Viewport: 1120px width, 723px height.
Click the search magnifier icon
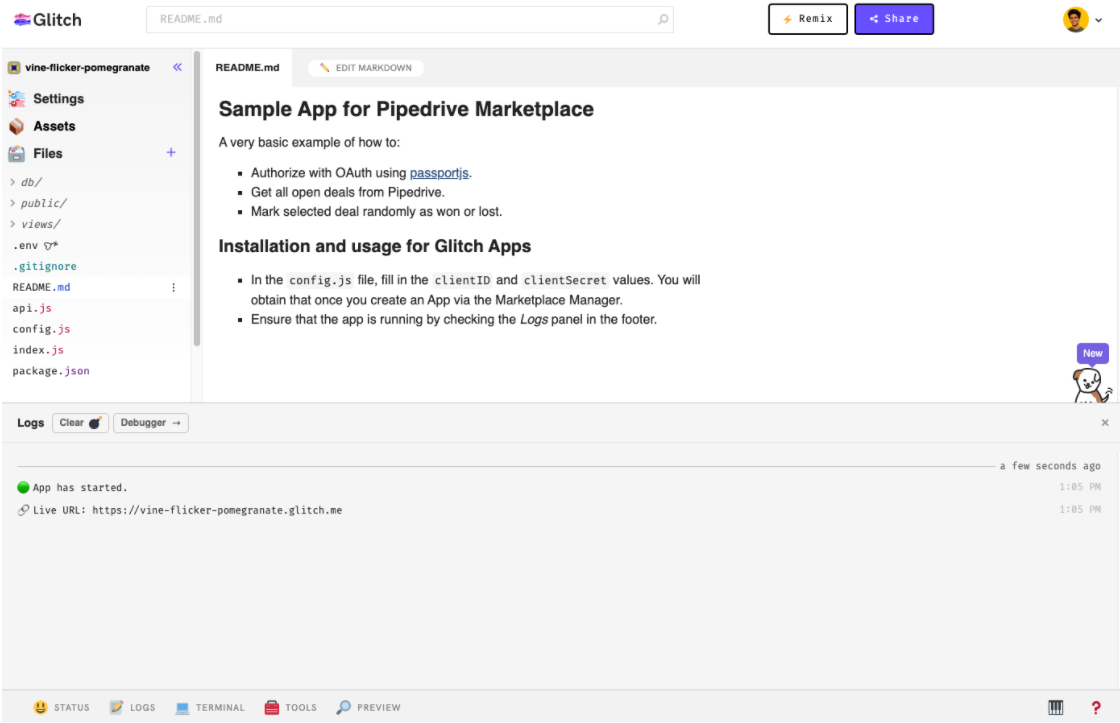(663, 19)
